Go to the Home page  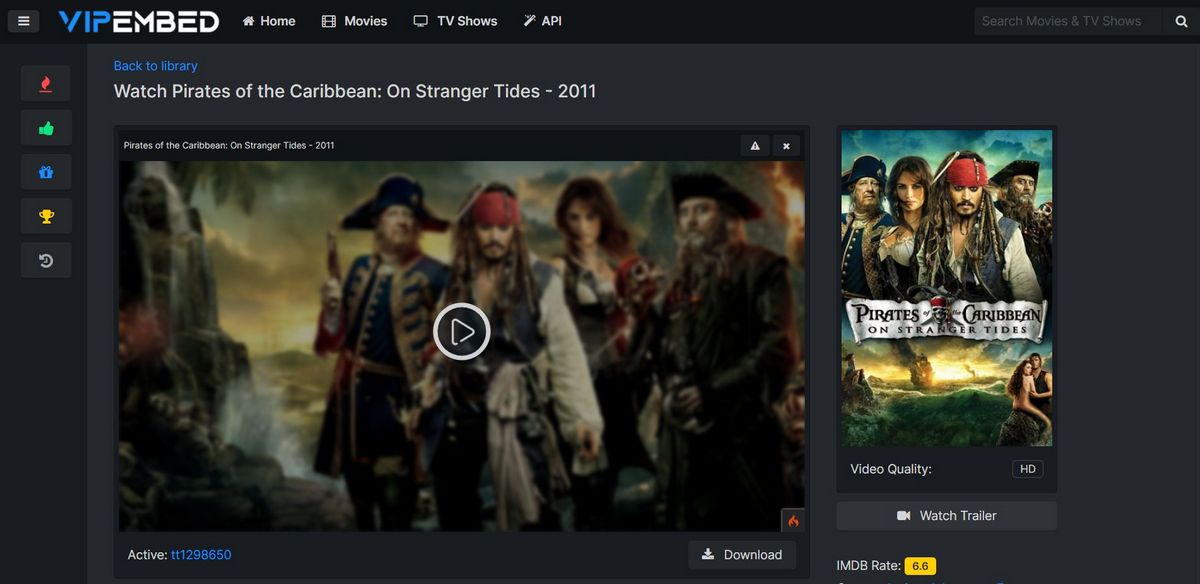pos(269,21)
